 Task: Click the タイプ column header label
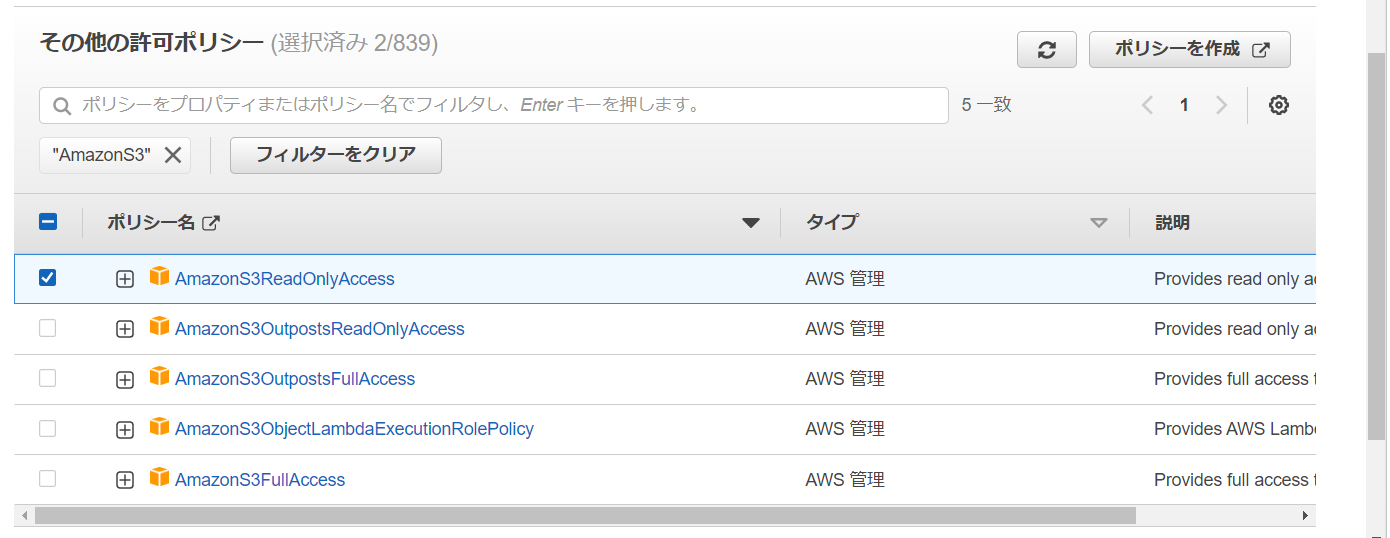coord(832,223)
